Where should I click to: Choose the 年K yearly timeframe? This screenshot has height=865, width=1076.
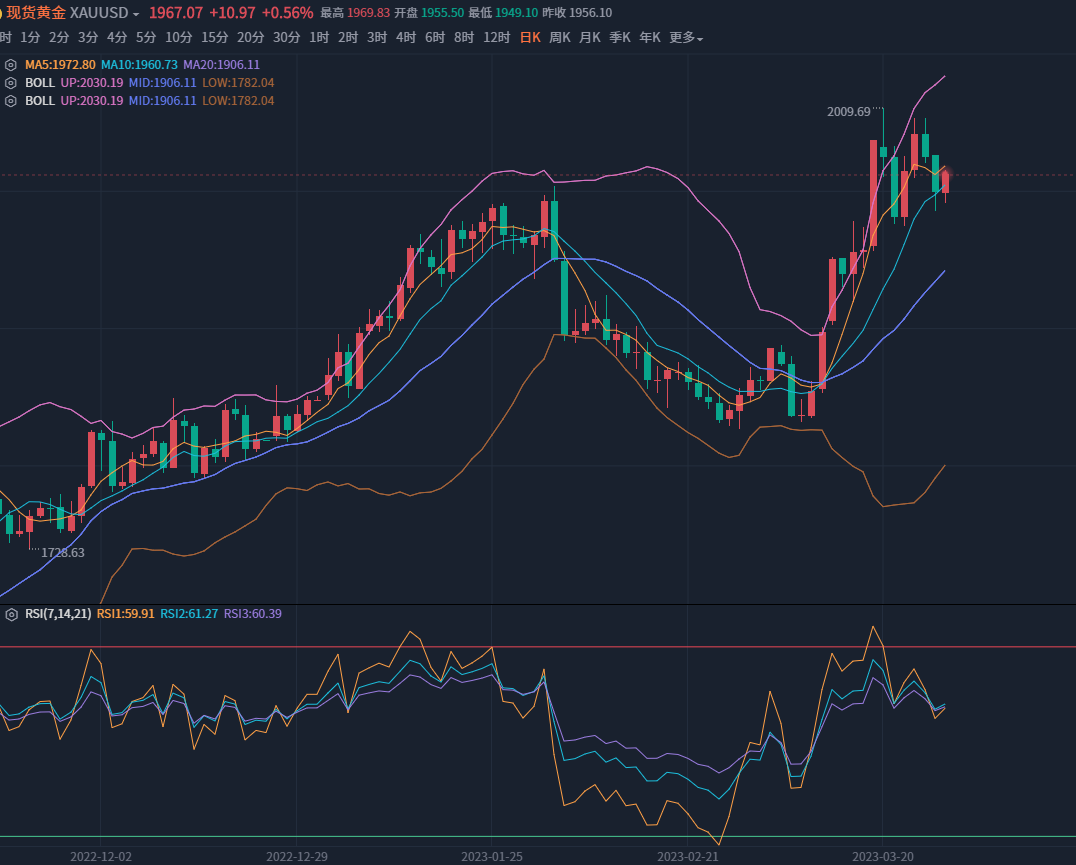(x=650, y=38)
